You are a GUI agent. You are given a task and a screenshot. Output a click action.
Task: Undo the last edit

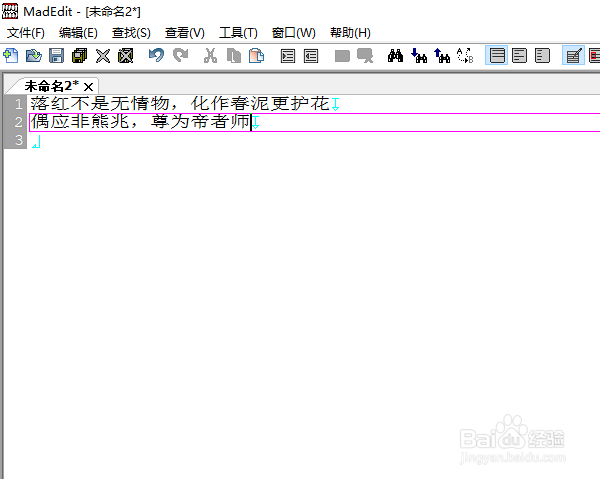(x=157, y=56)
